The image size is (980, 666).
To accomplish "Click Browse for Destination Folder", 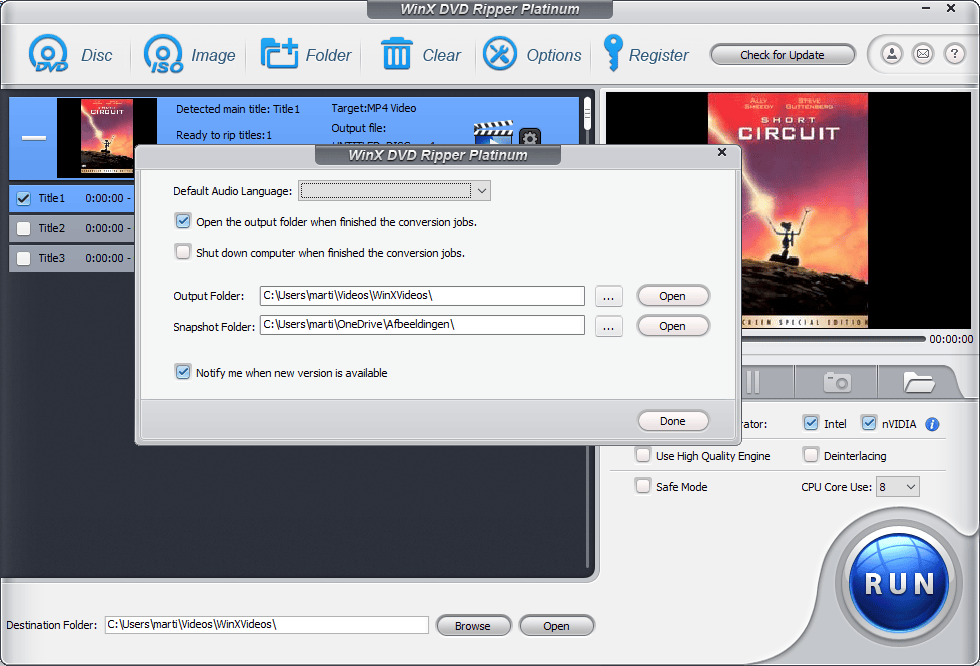I will pos(473,625).
